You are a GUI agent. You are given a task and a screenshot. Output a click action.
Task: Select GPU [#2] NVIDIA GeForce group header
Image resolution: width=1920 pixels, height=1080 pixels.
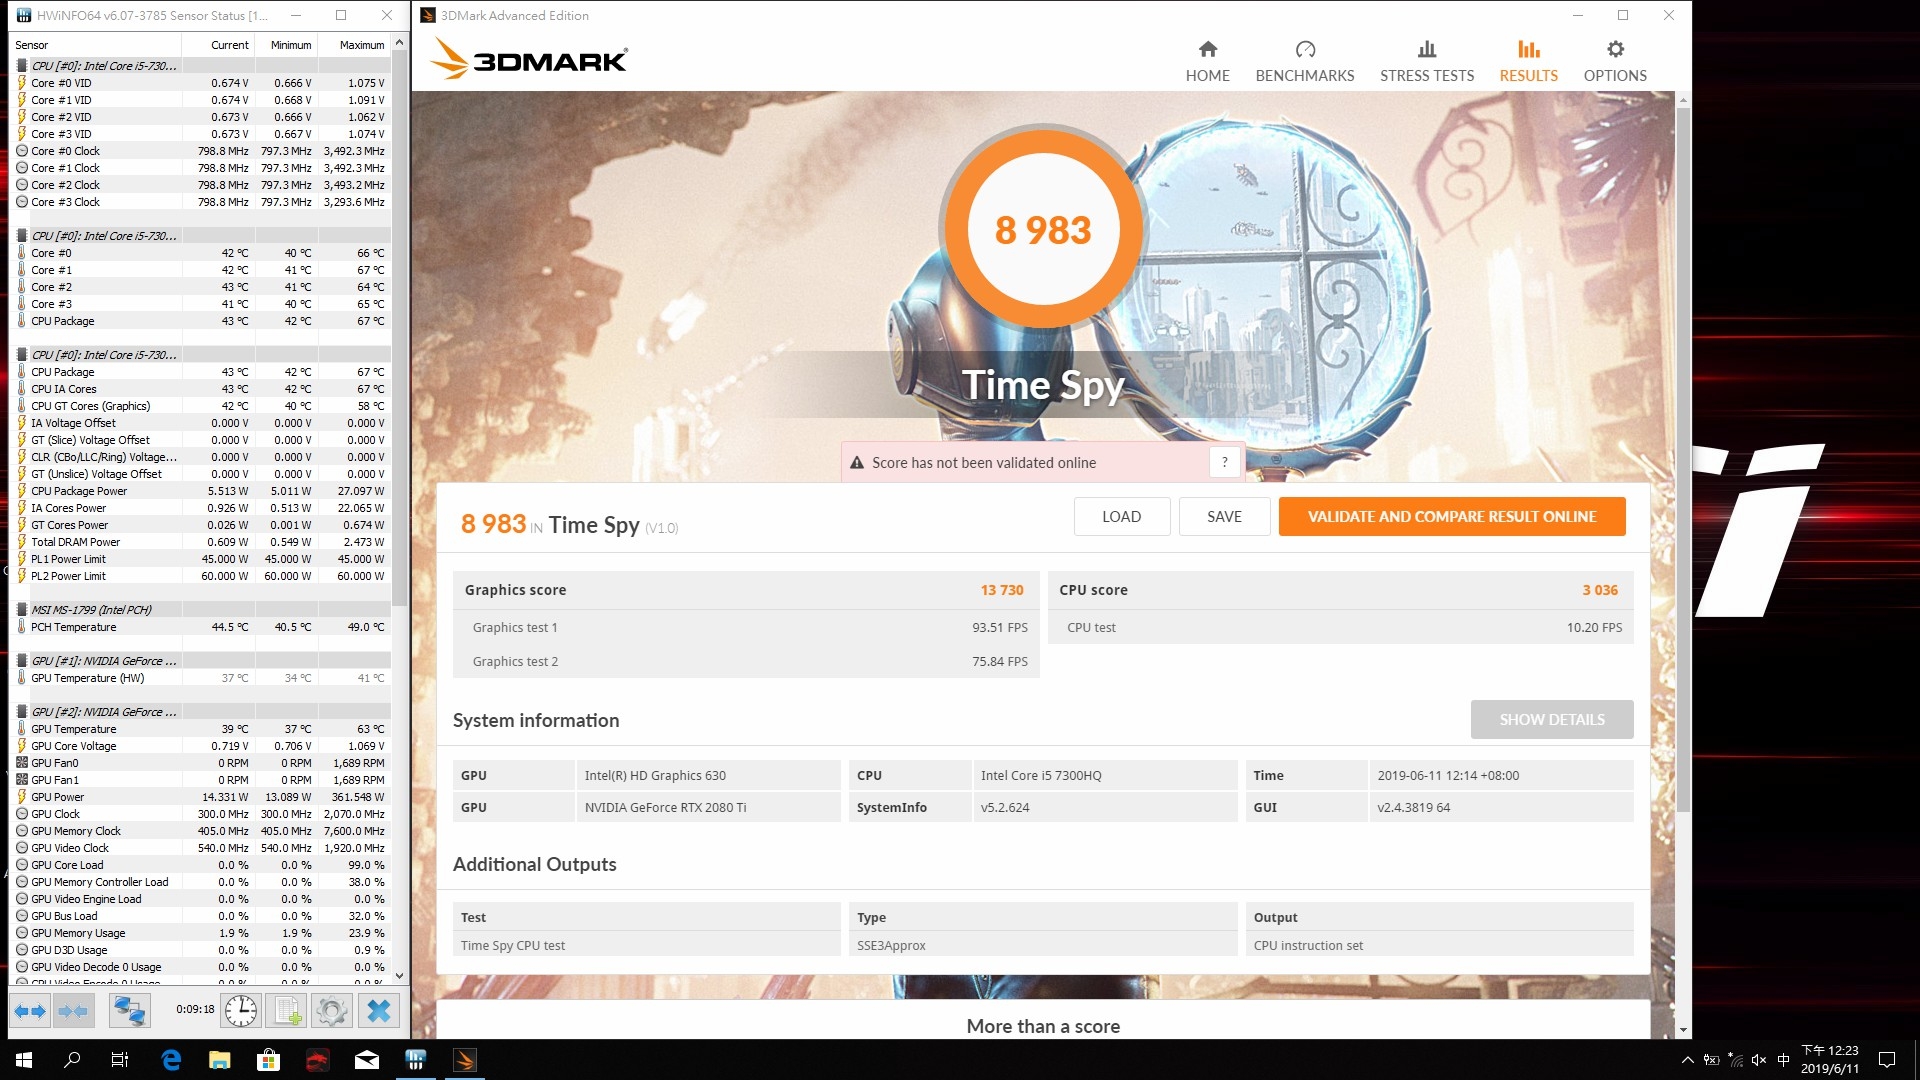click(x=200, y=712)
